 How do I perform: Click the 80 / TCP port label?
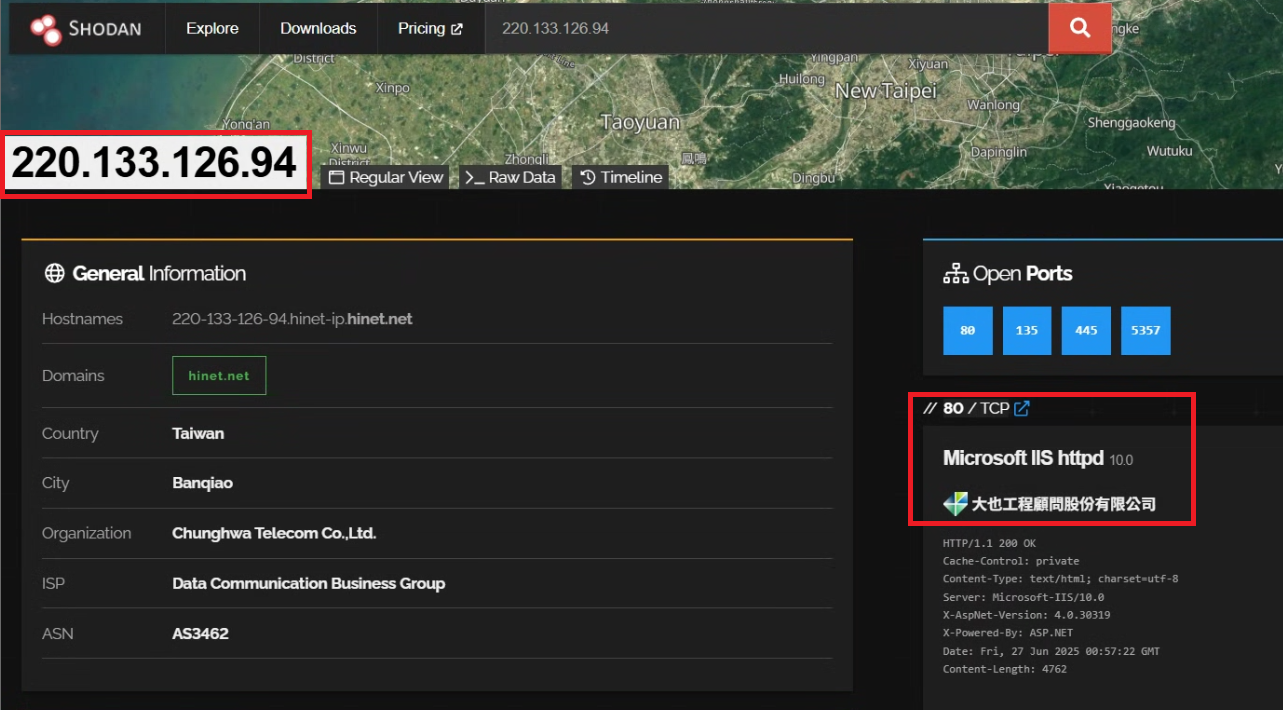(976, 408)
